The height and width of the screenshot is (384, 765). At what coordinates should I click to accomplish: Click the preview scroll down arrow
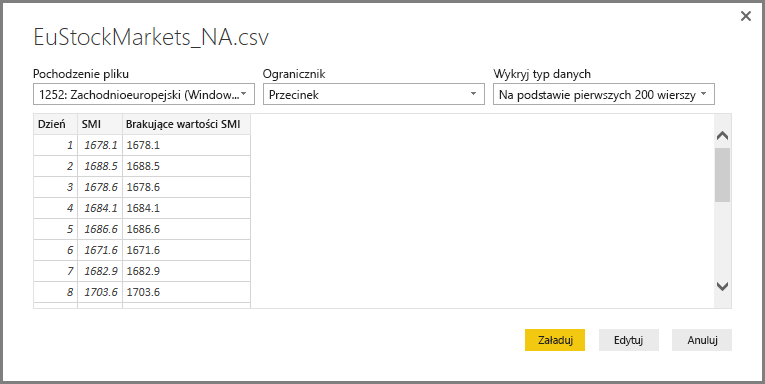[x=723, y=286]
